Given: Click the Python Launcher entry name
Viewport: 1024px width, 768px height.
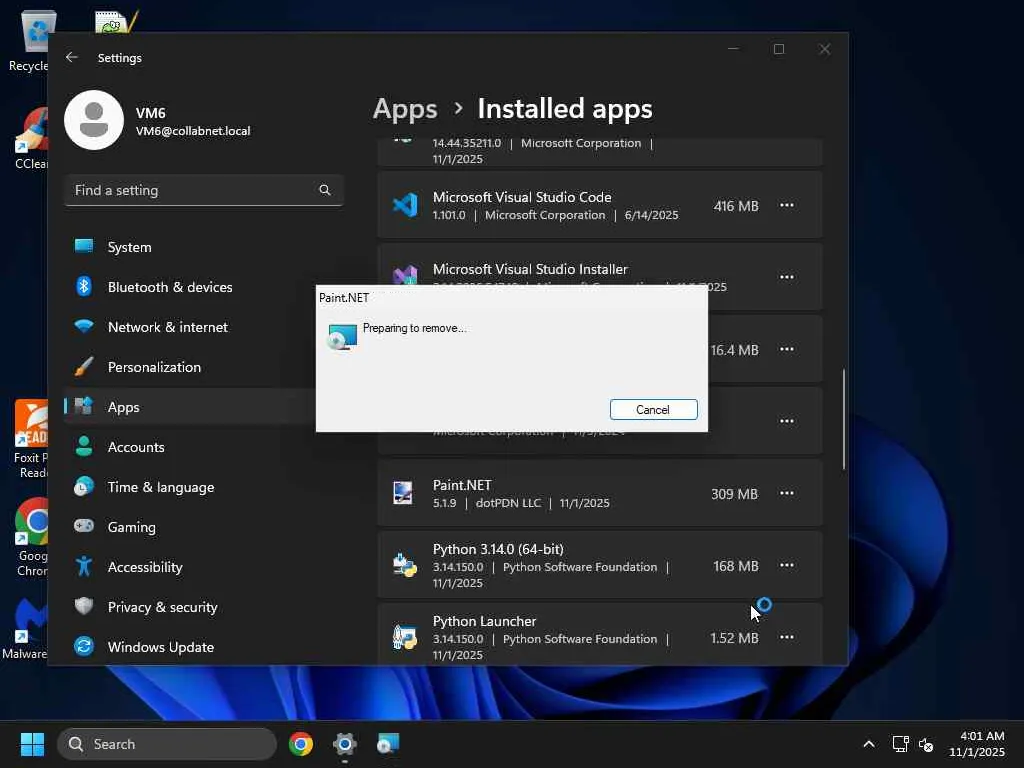Looking at the screenshot, I should (485, 621).
